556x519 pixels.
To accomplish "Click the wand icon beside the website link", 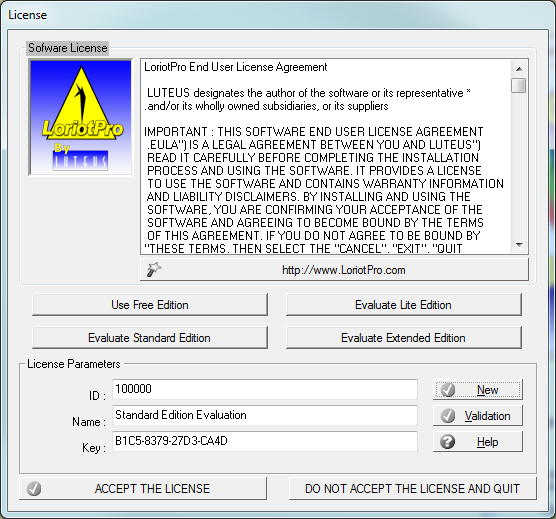I will [x=154, y=269].
